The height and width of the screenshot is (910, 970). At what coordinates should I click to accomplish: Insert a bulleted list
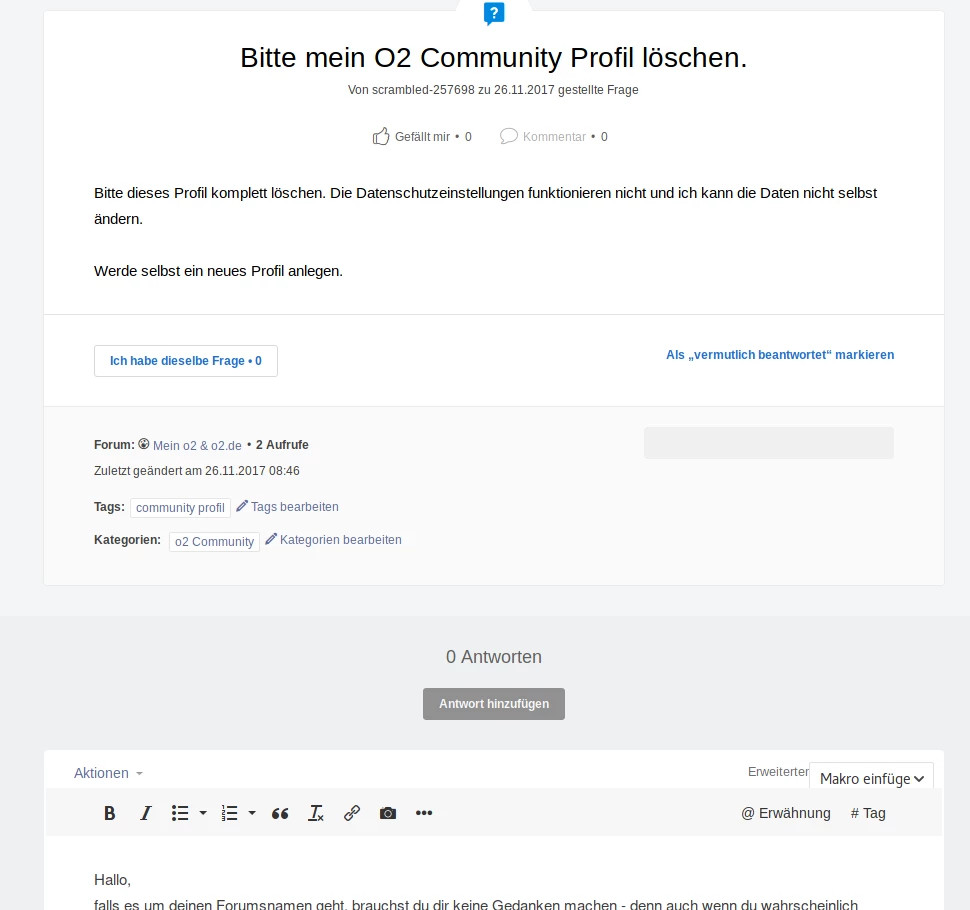click(180, 813)
